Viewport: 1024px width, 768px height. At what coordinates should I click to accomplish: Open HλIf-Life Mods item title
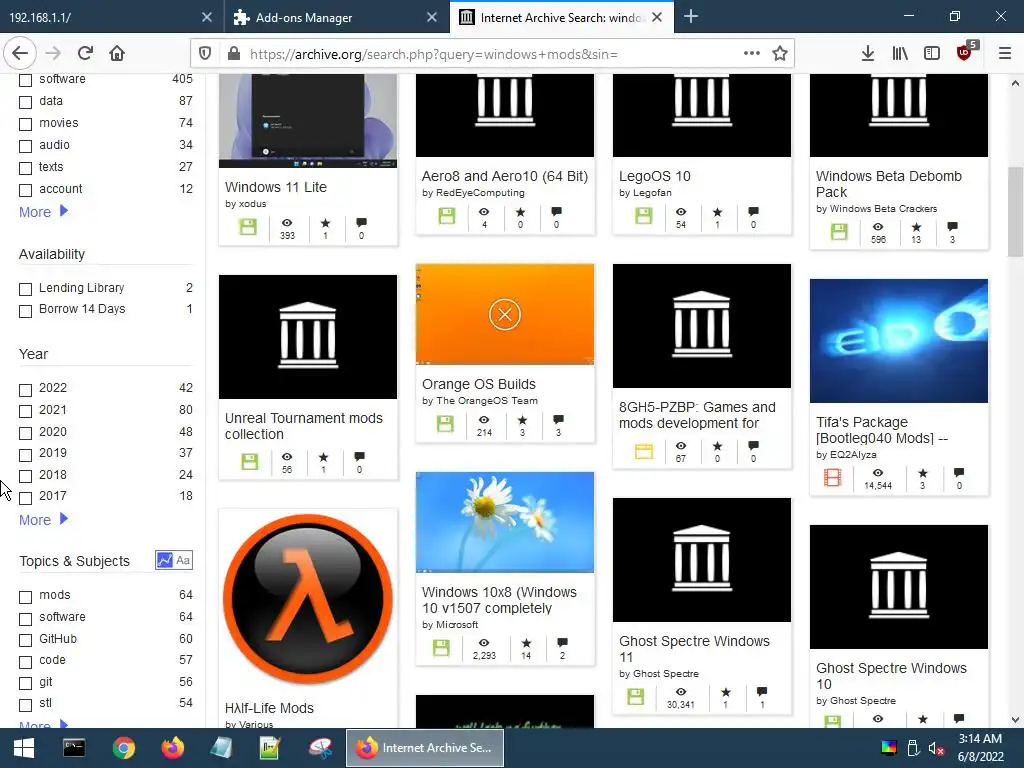pos(269,708)
